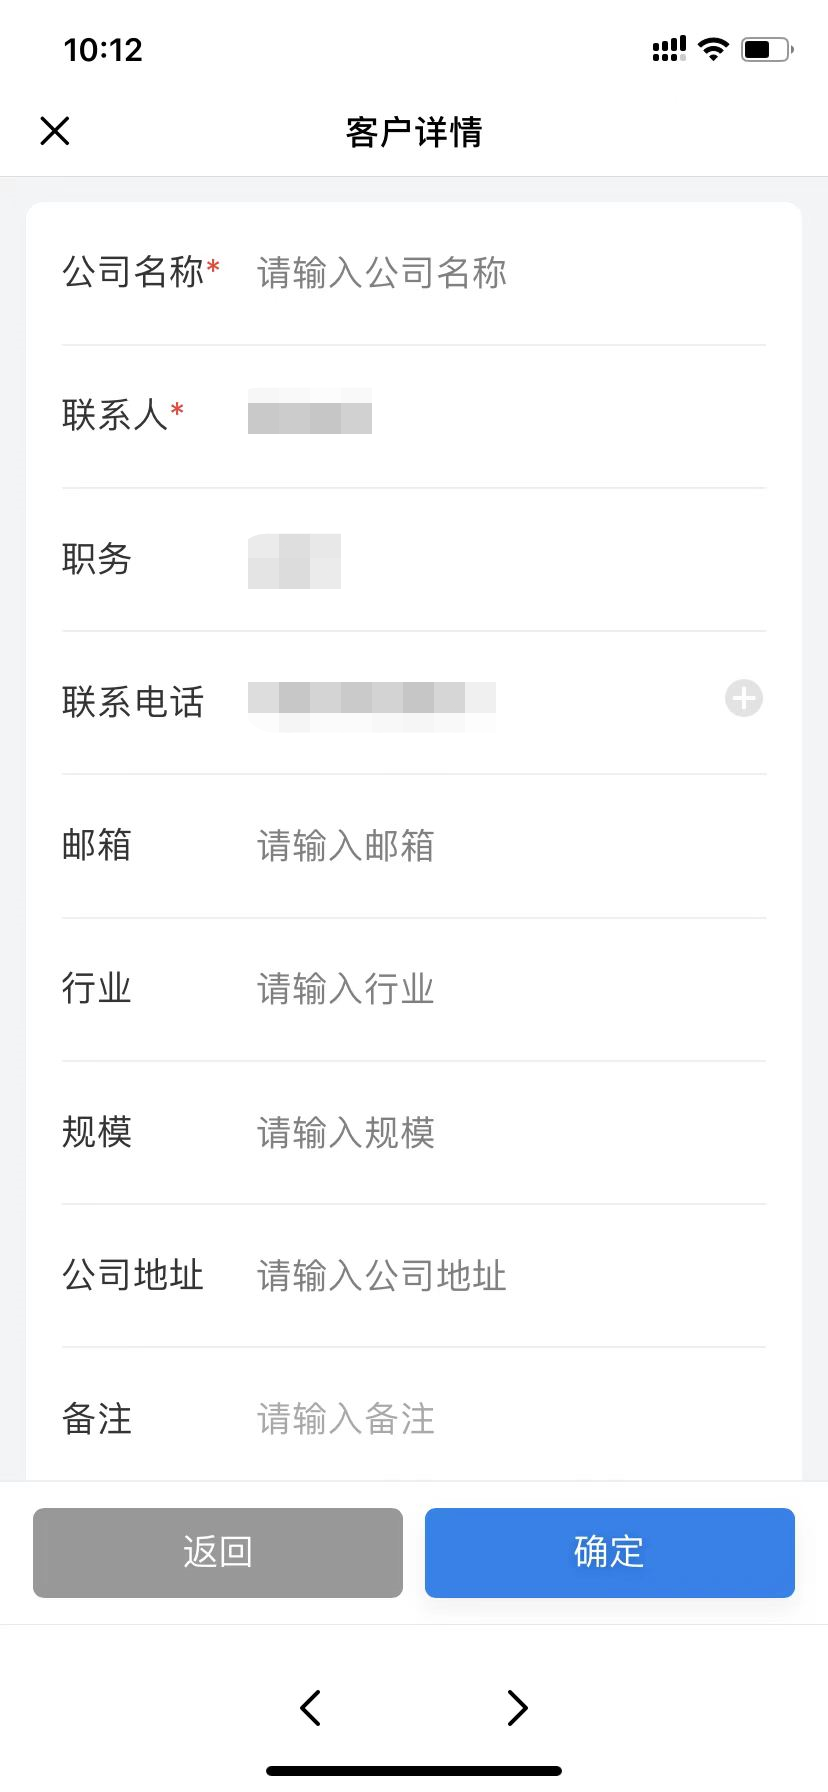
Task: Go forward with right arrow
Action: tap(517, 1707)
